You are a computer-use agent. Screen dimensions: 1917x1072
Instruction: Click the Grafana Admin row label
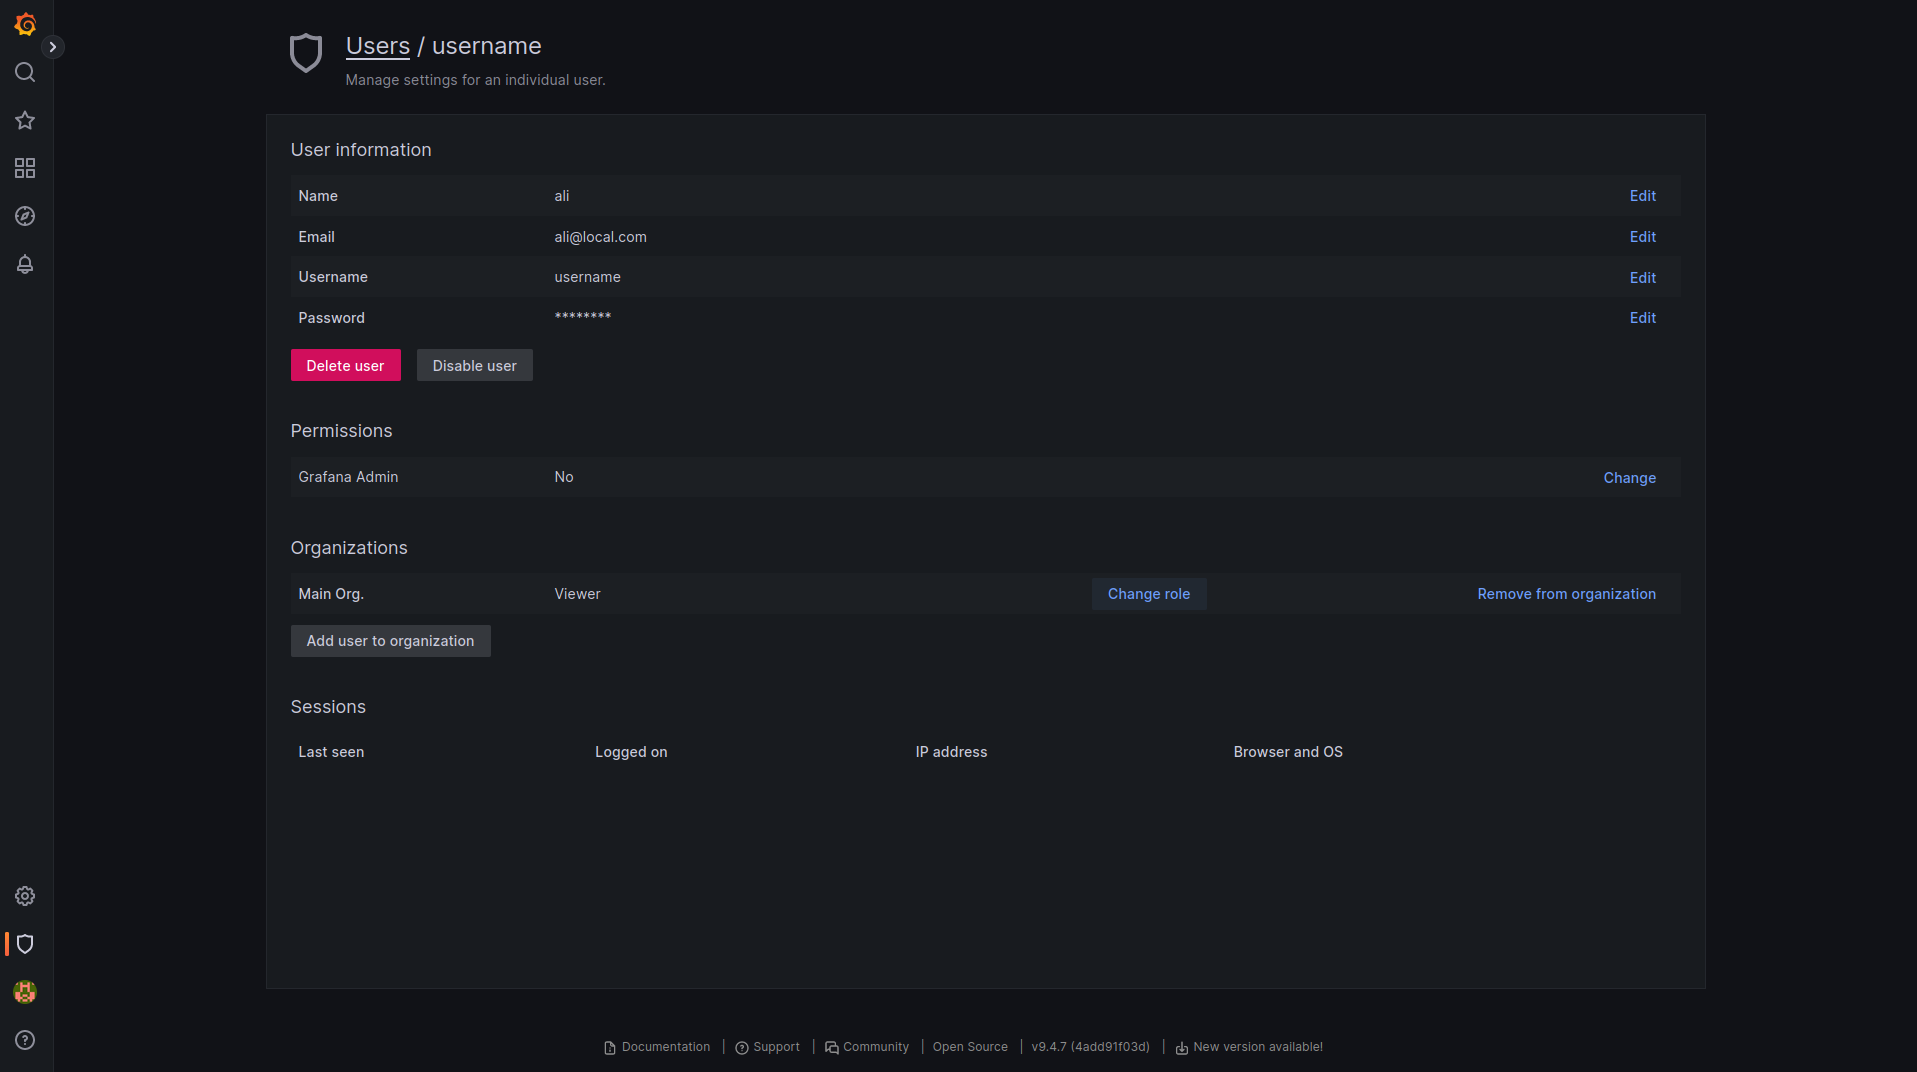(348, 477)
